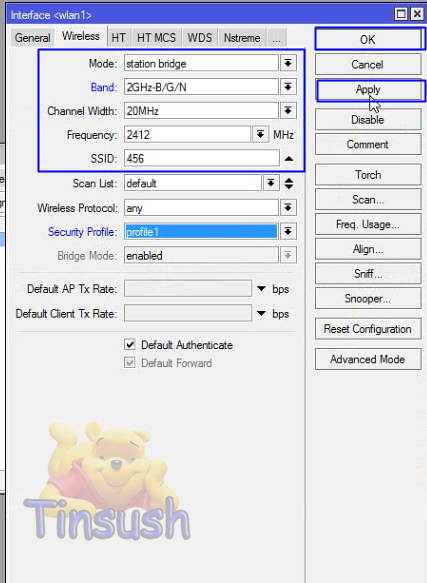Open Freq. Usage... window
427x583 pixels.
tap(368, 224)
